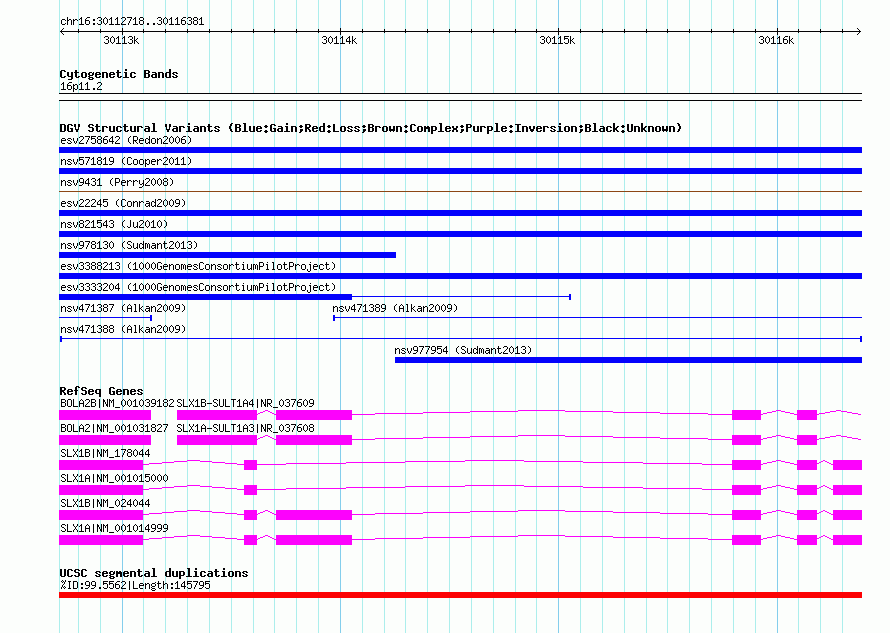890x633 pixels.
Task: Click the red segmental duplication bar
Action: click(x=460, y=595)
